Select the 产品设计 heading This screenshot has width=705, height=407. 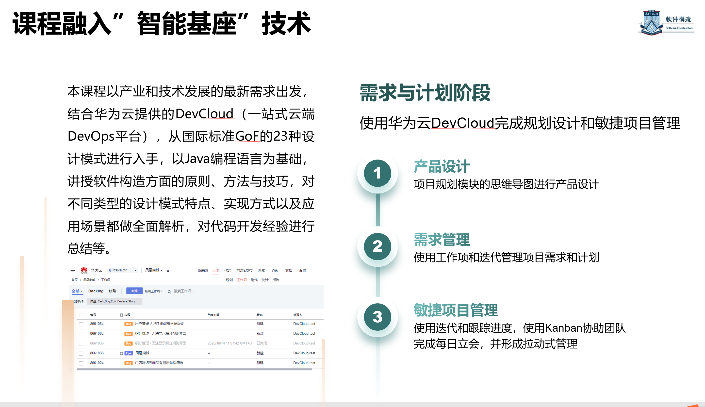[x=442, y=166]
